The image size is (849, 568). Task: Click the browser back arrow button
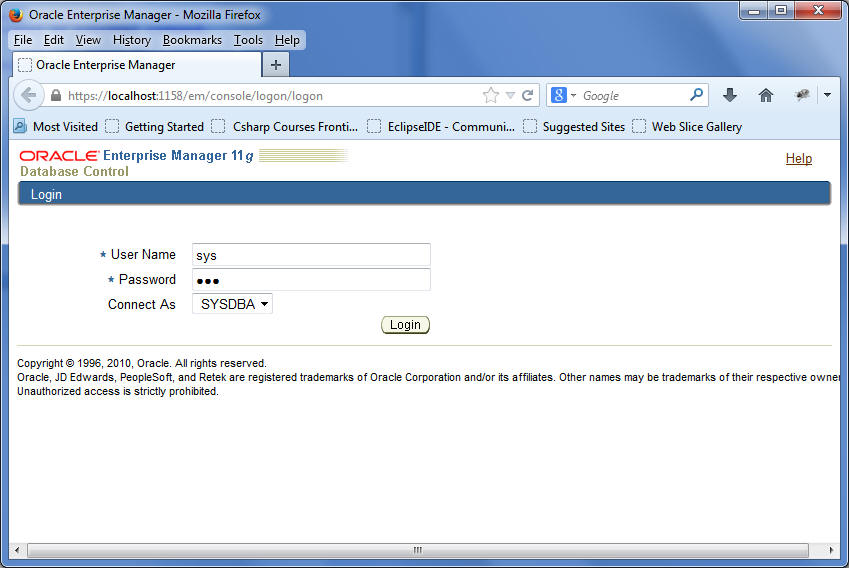[28, 95]
